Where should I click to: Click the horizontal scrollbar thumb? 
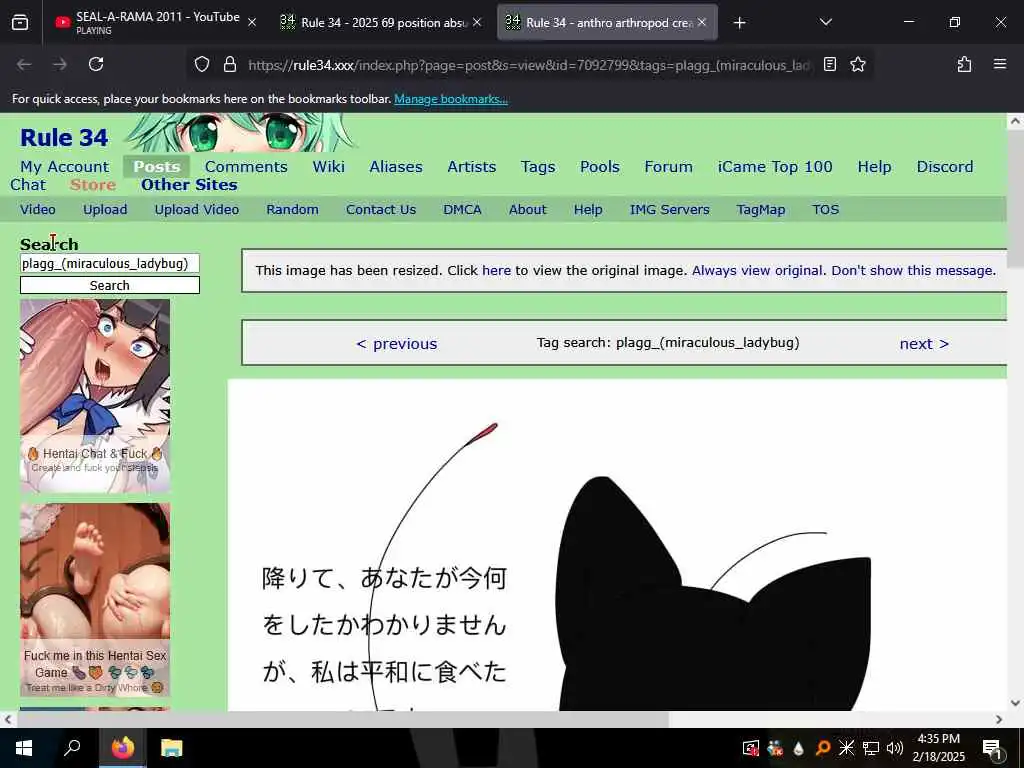coord(343,719)
